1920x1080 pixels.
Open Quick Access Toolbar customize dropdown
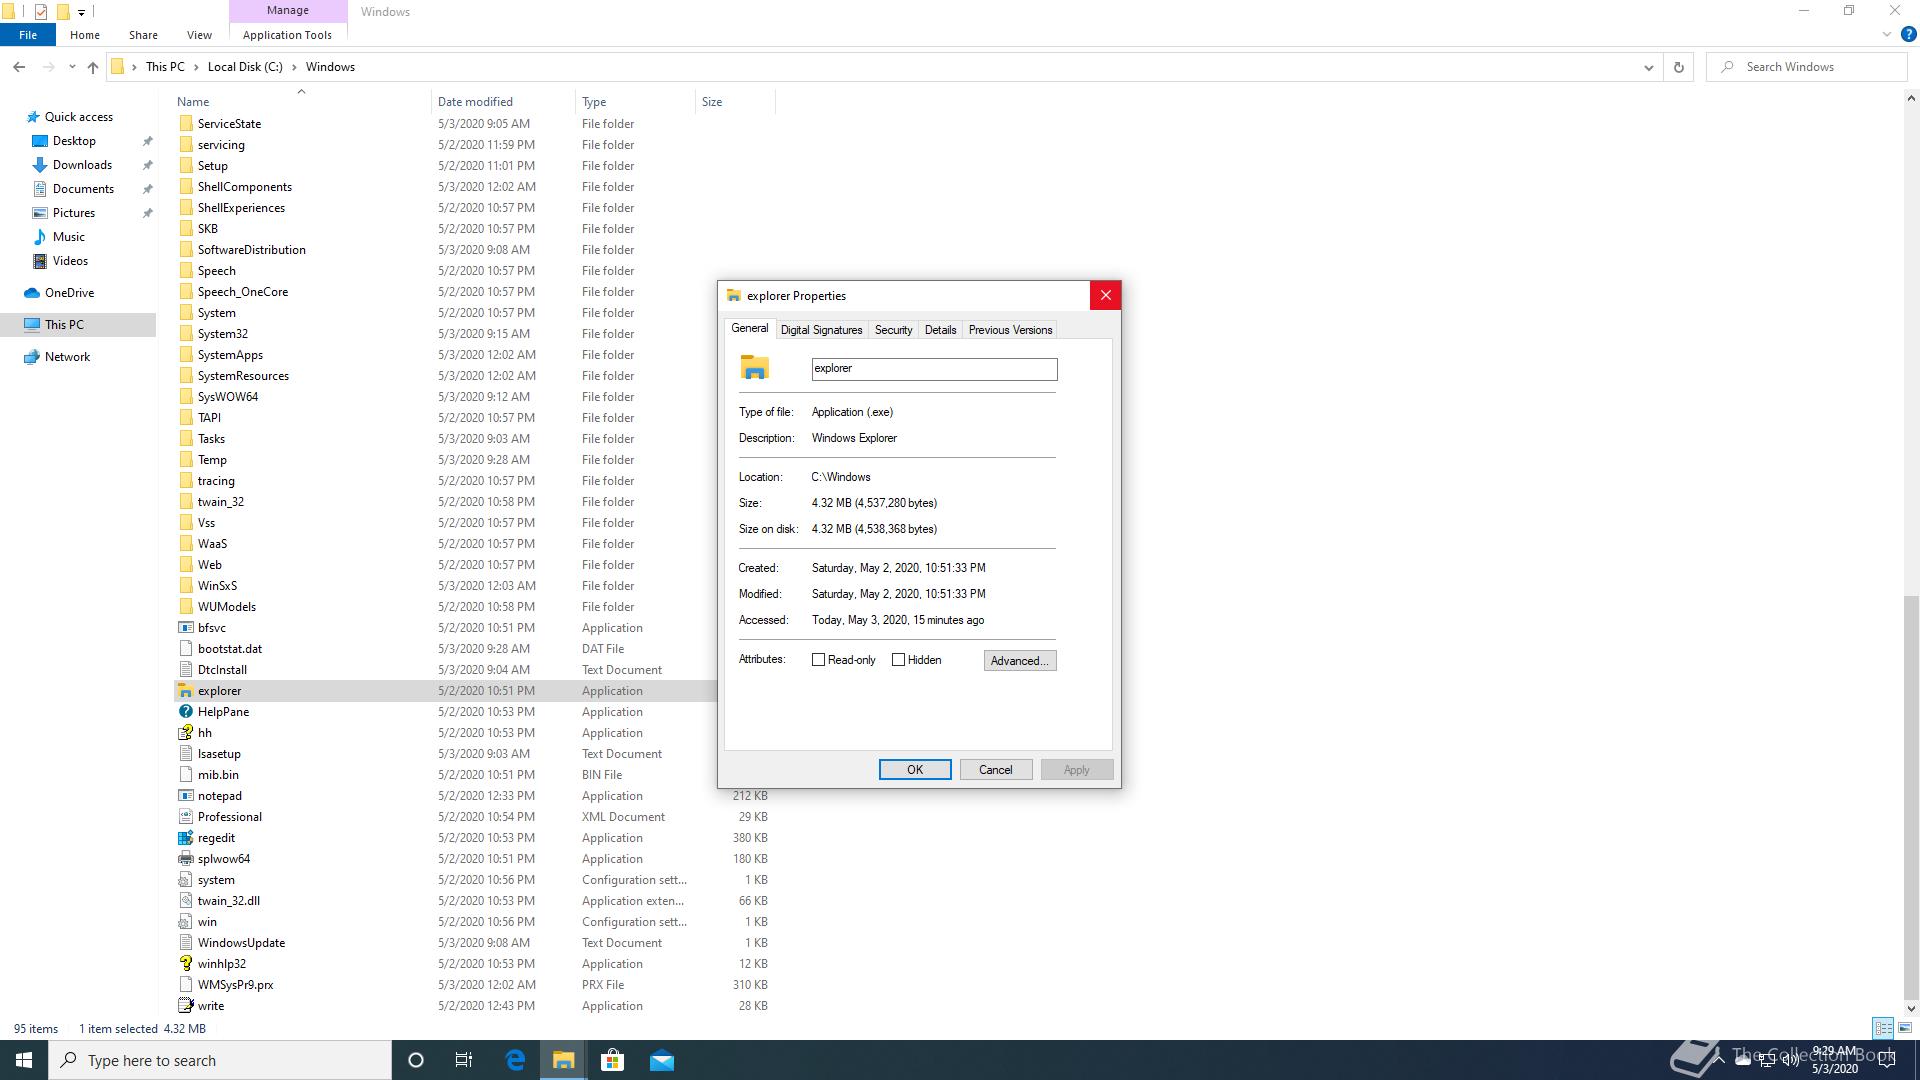pyautogui.click(x=82, y=12)
